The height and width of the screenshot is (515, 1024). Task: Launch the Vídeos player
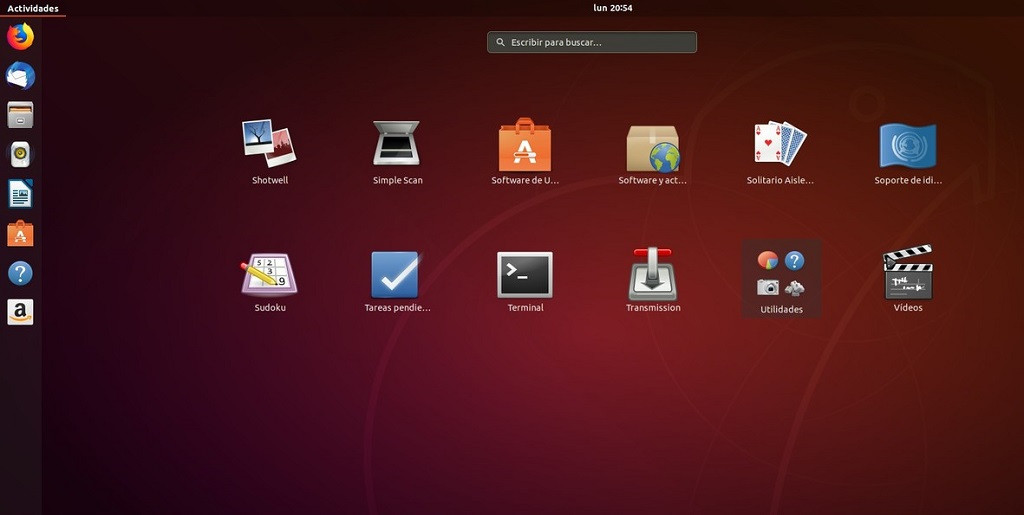pos(908,272)
